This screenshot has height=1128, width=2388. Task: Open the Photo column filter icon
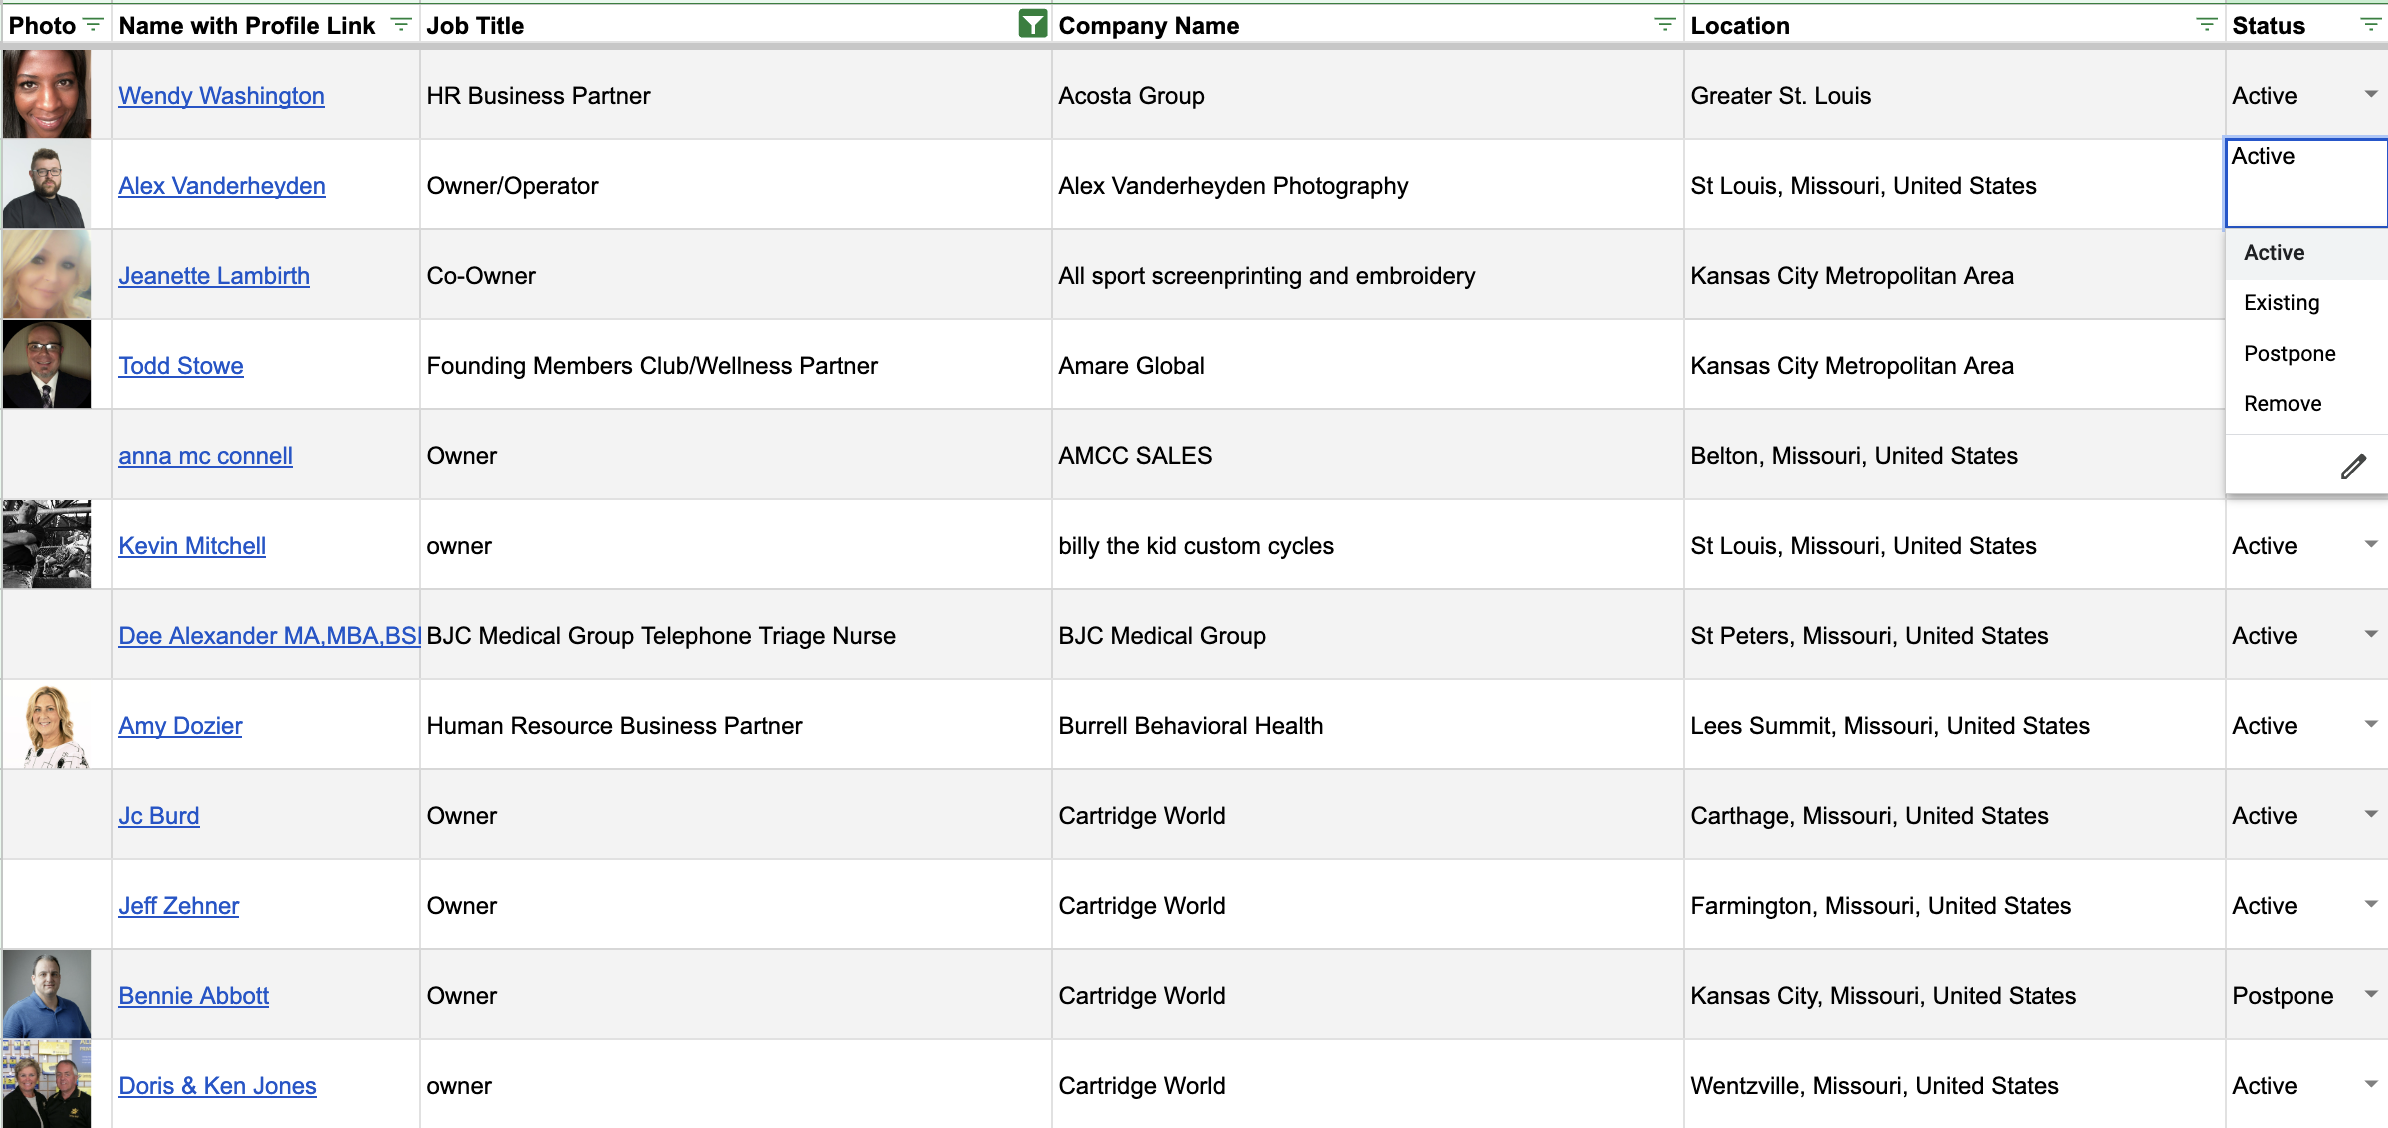pyautogui.click(x=93, y=25)
